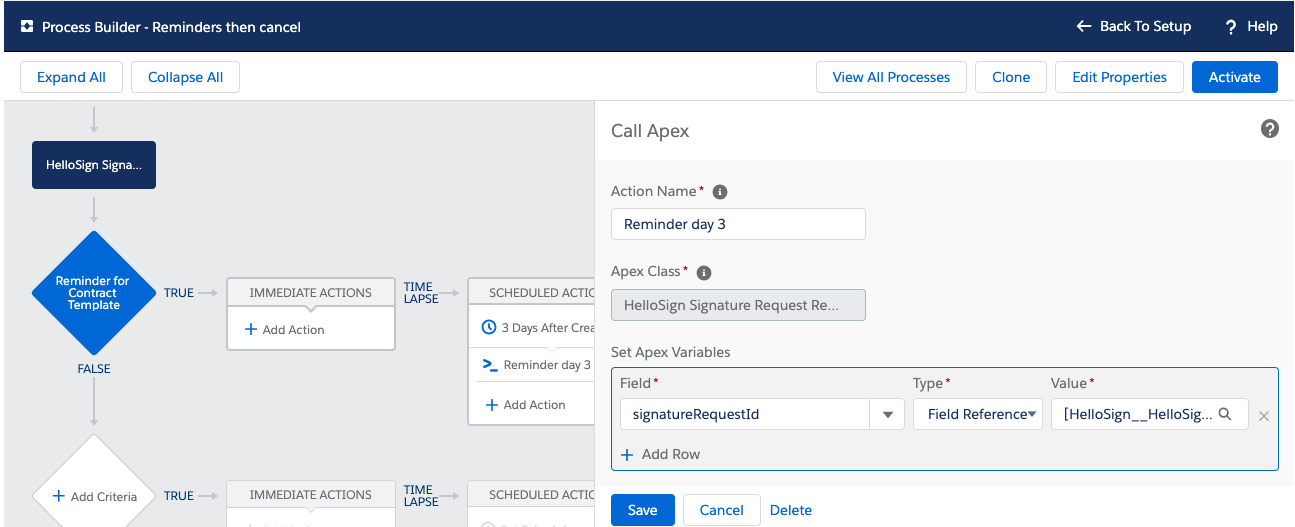Image resolution: width=1295 pixels, height=527 pixels.
Task: Click the Value field reference input
Action: tap(1149, 414)
